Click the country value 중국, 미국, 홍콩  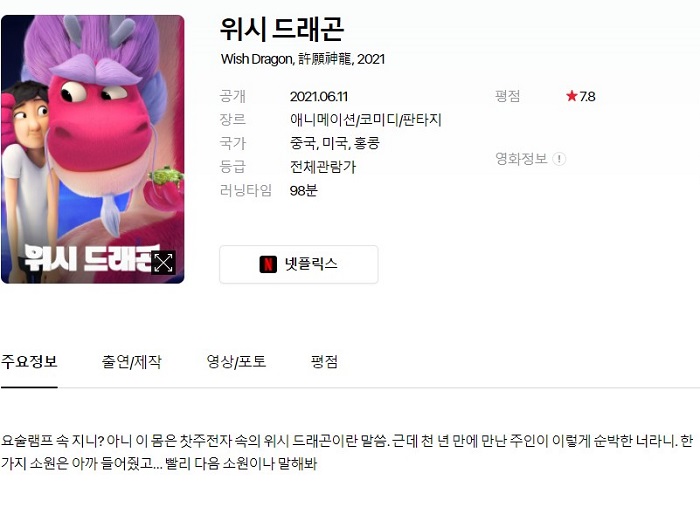[335, 143]
